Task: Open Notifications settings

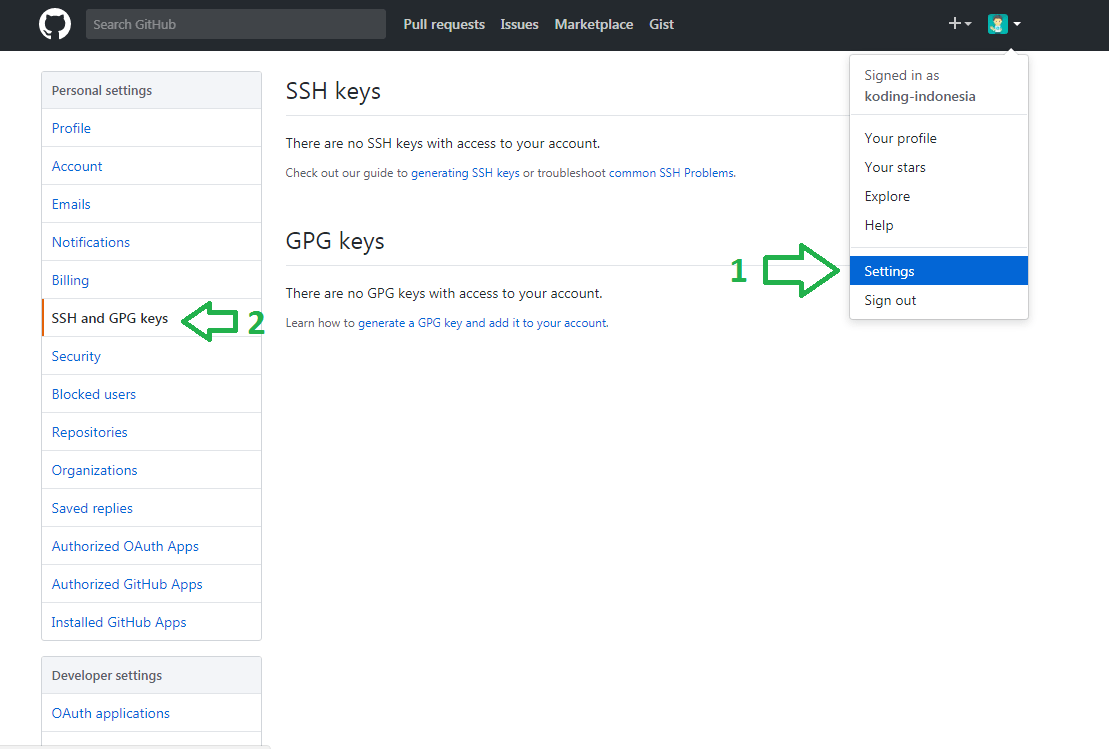Action: (x=151, y=242)
